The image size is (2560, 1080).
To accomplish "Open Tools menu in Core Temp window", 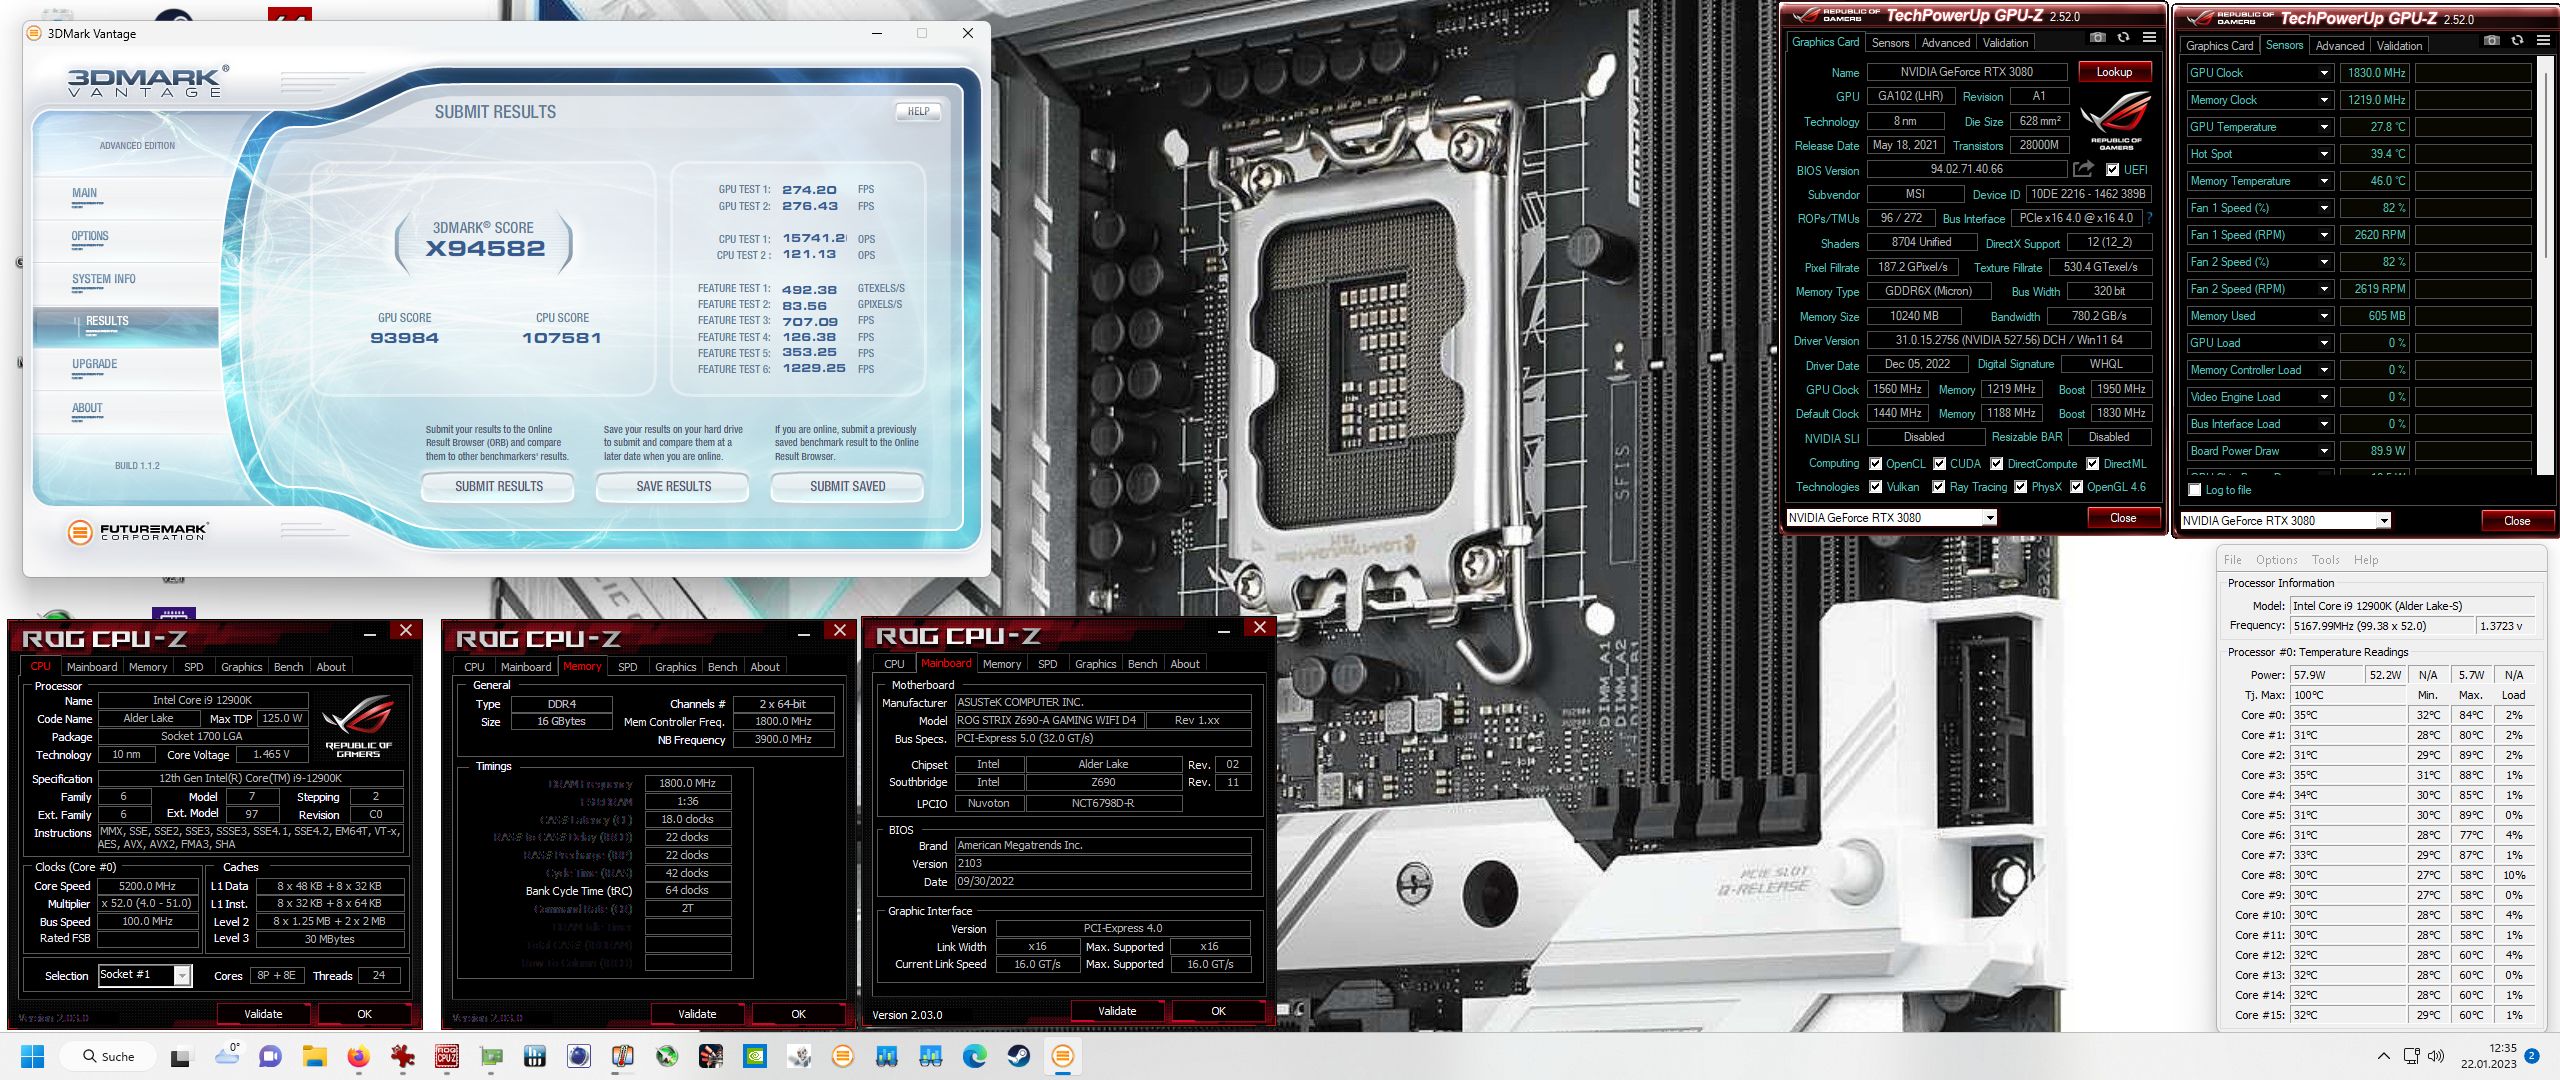I will pos(2325,560).
